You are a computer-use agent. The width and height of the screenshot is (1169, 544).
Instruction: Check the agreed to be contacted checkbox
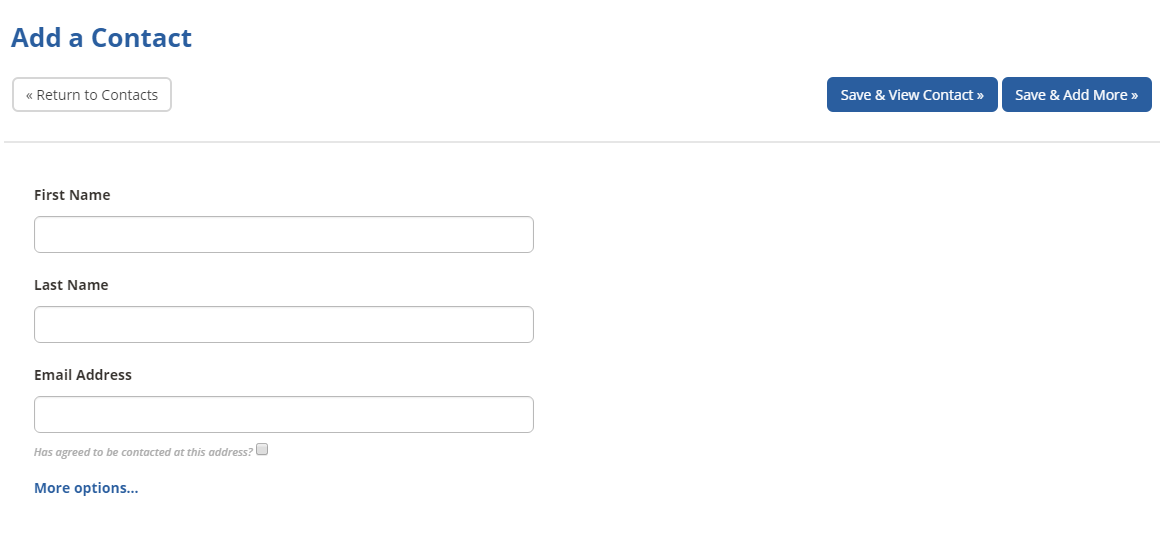click(x=262, y=449)
